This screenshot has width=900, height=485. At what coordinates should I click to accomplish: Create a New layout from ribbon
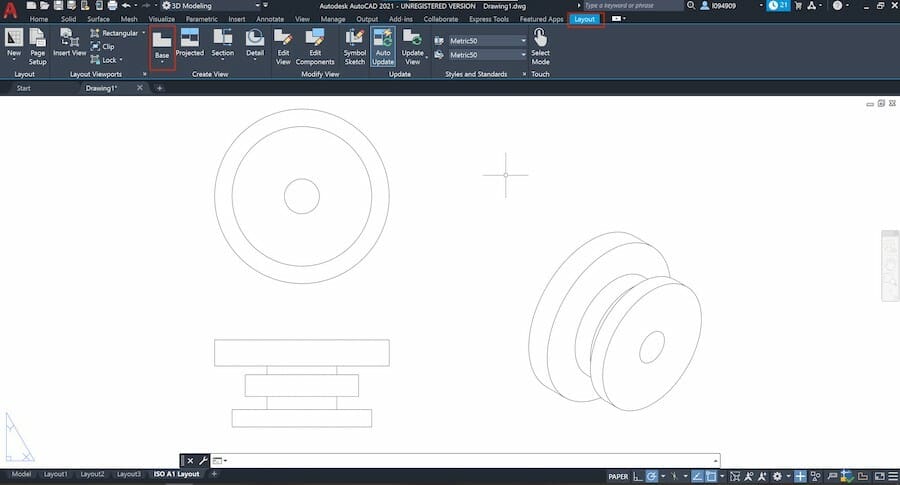pyautogui.click(x=14, y=45)
